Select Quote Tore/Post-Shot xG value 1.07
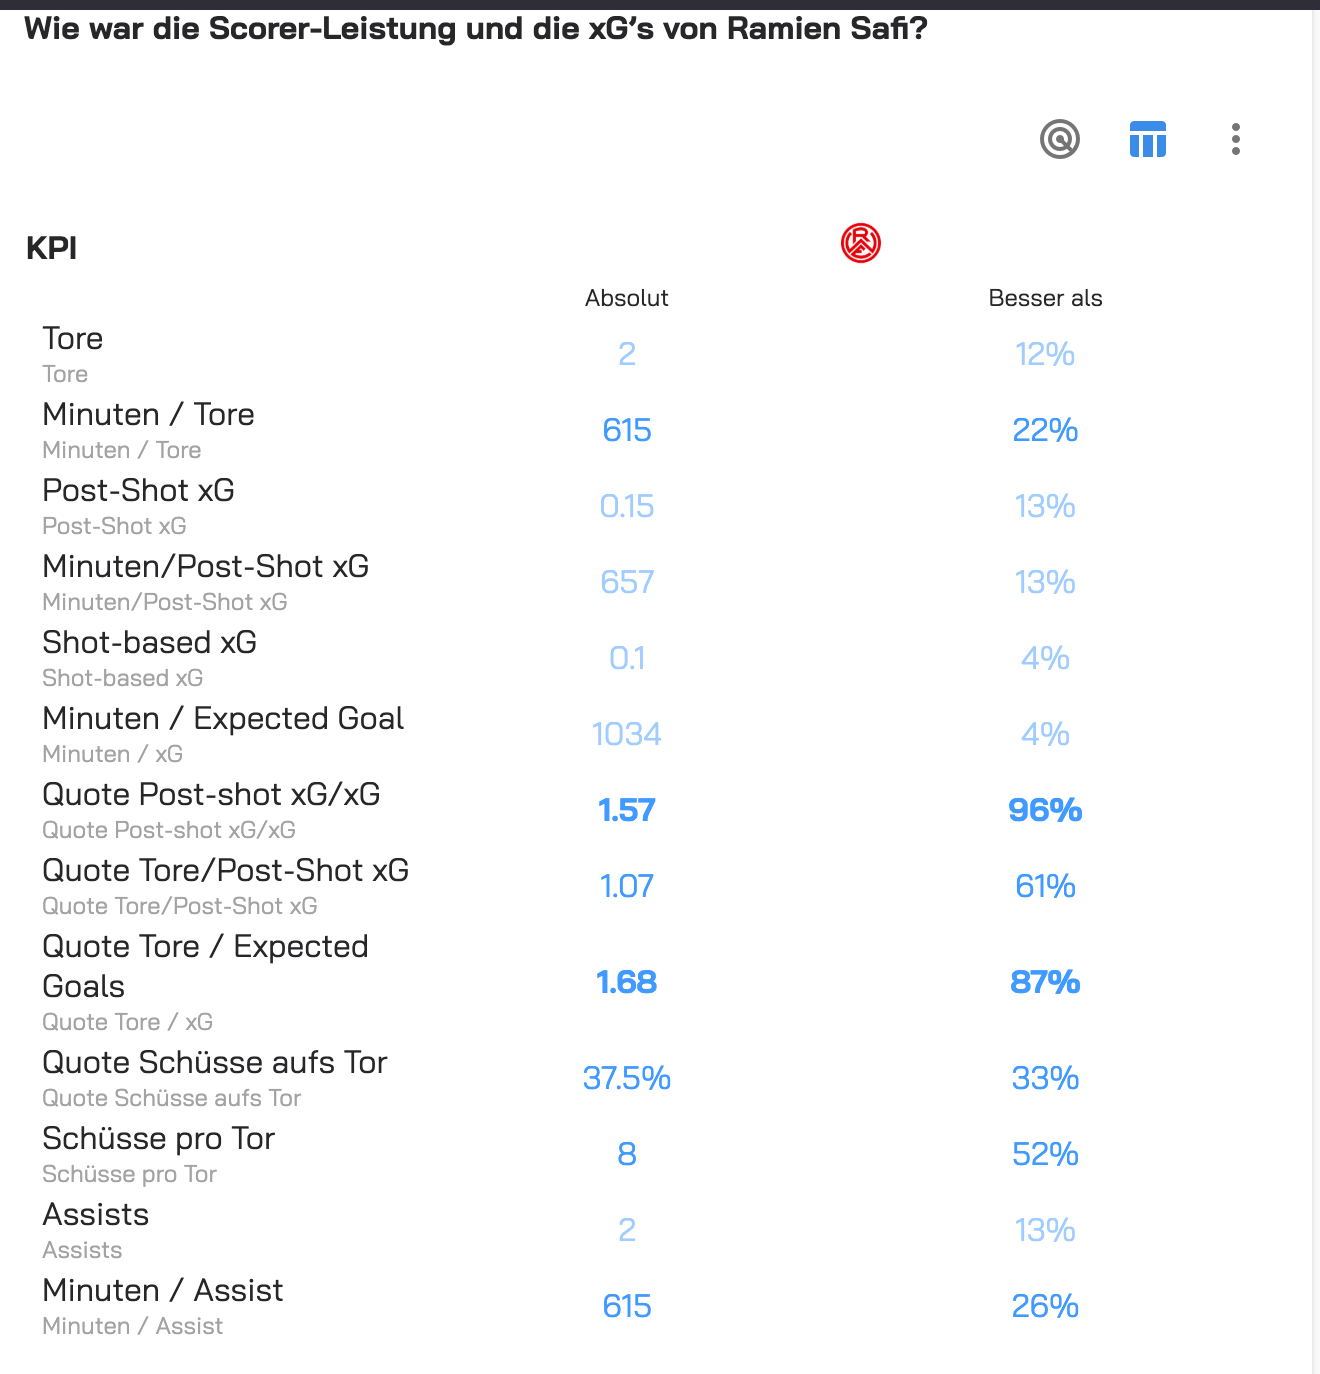 (x=627, y=886)
